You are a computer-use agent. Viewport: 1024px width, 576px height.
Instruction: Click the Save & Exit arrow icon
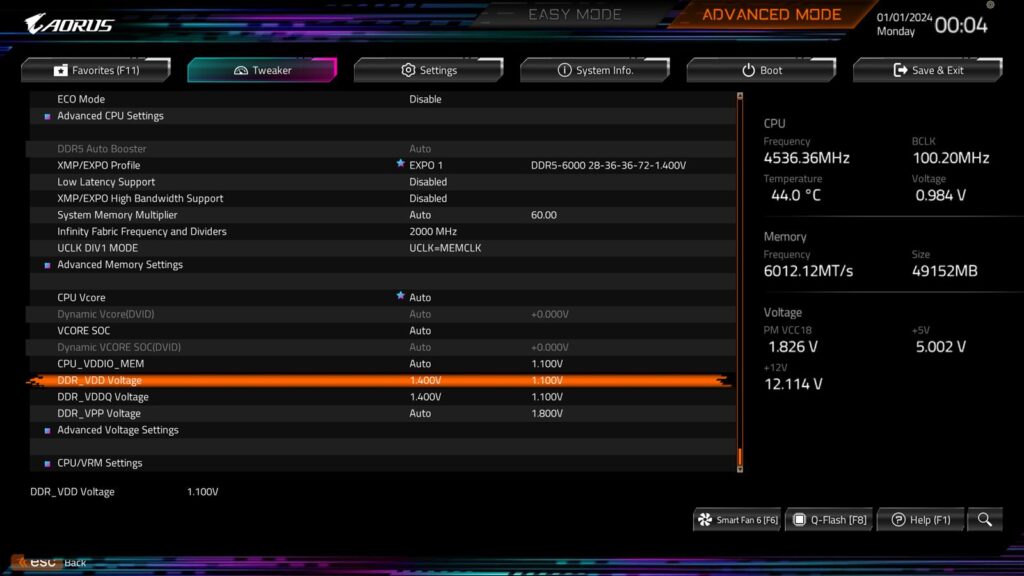(901, 70)
